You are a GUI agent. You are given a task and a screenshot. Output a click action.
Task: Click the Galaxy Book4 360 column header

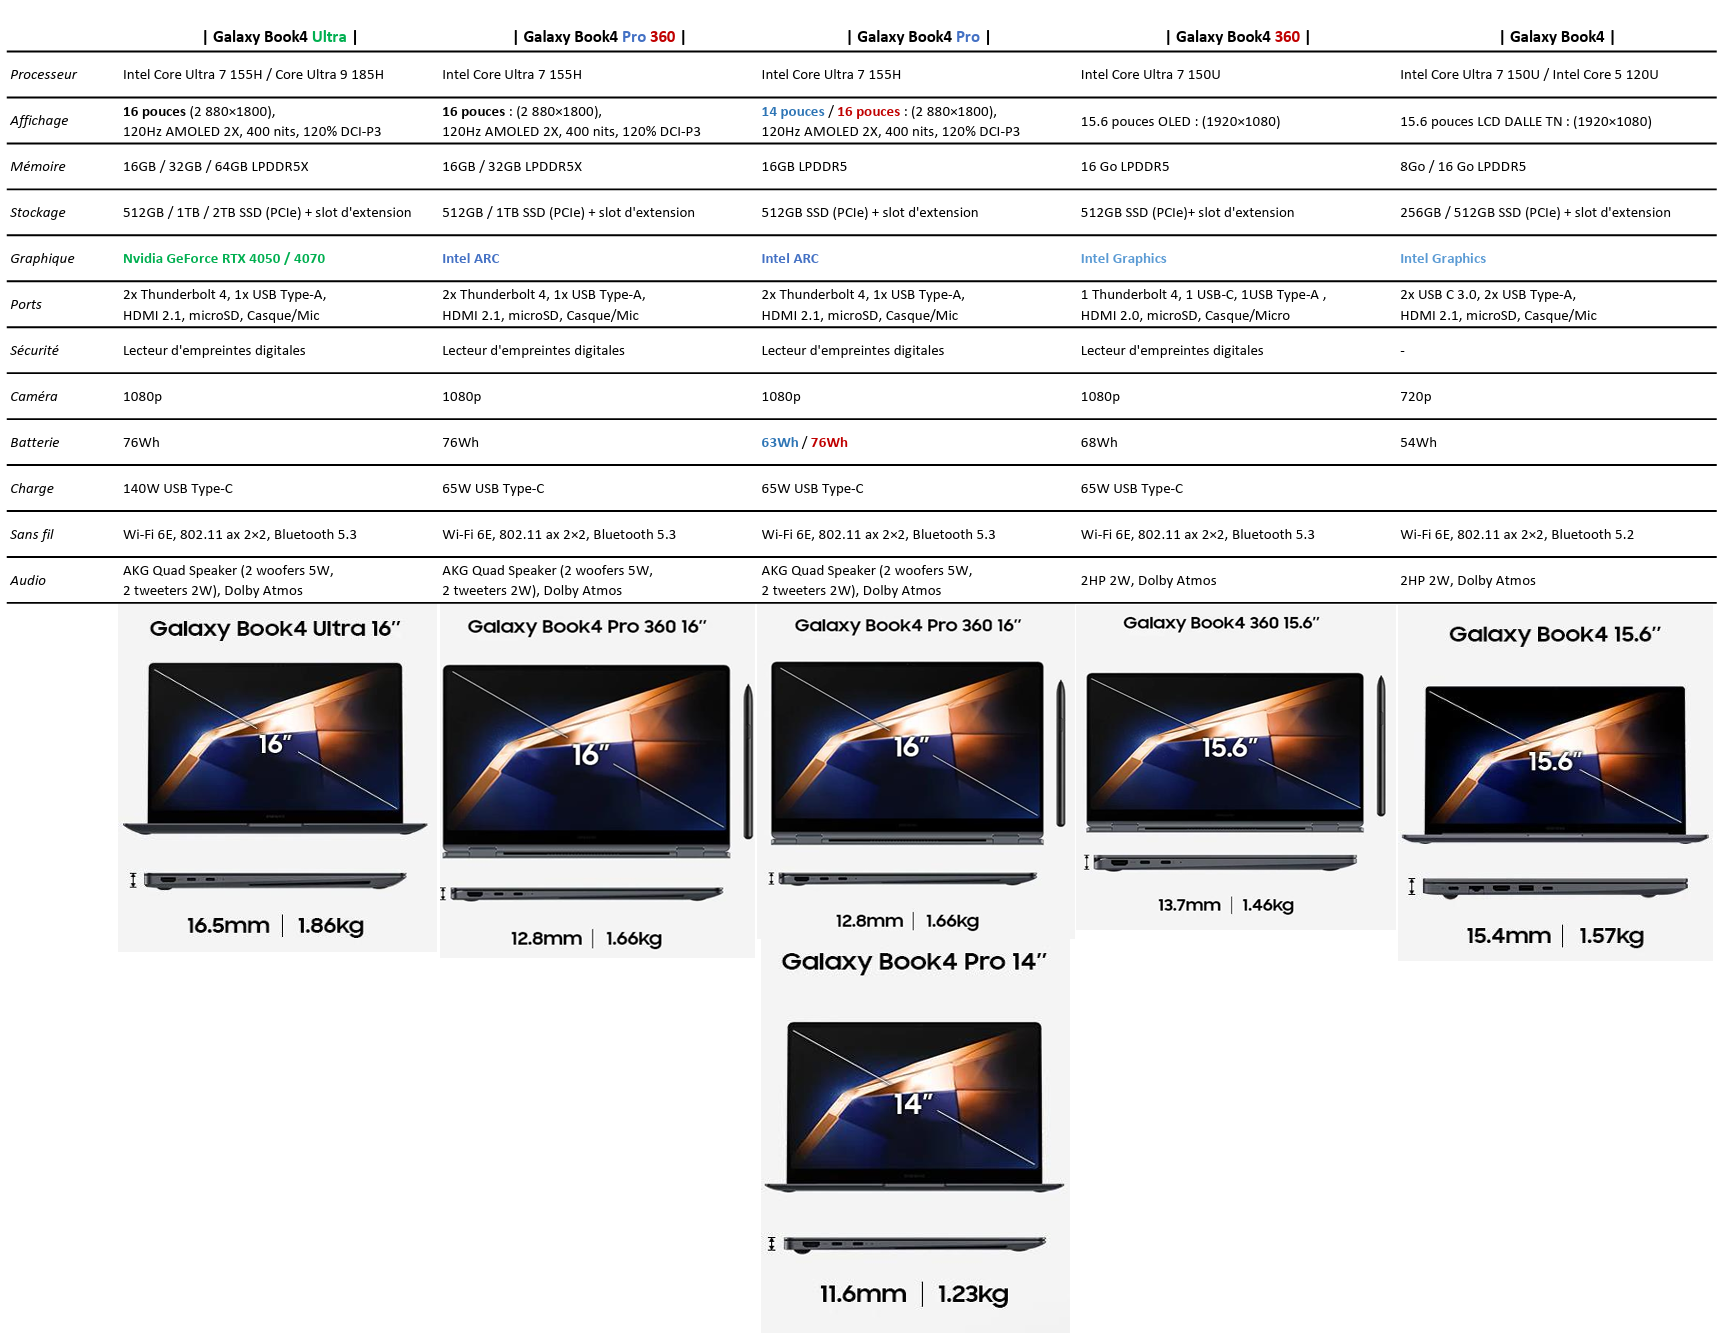(1237, 37)
